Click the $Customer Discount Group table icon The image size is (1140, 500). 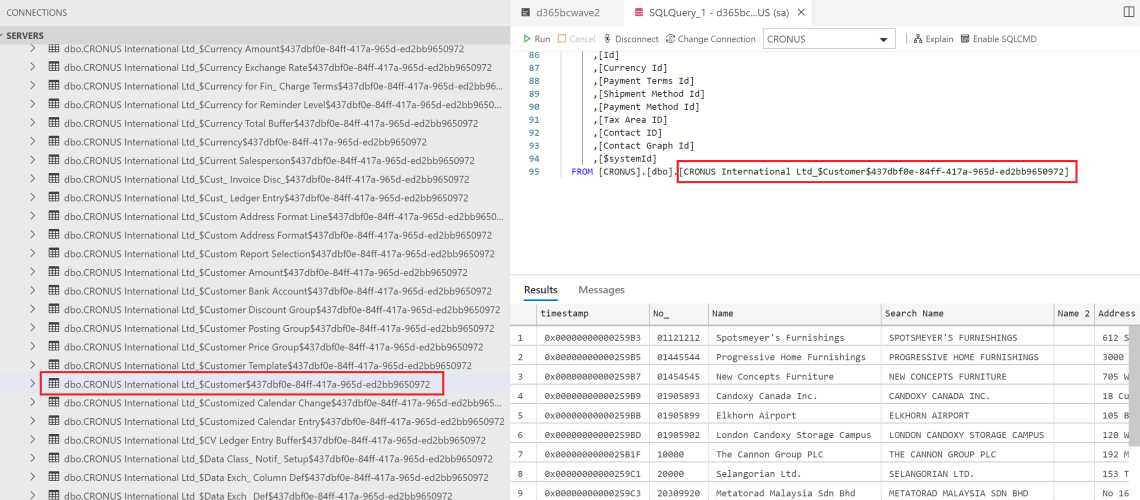[53, 309]
